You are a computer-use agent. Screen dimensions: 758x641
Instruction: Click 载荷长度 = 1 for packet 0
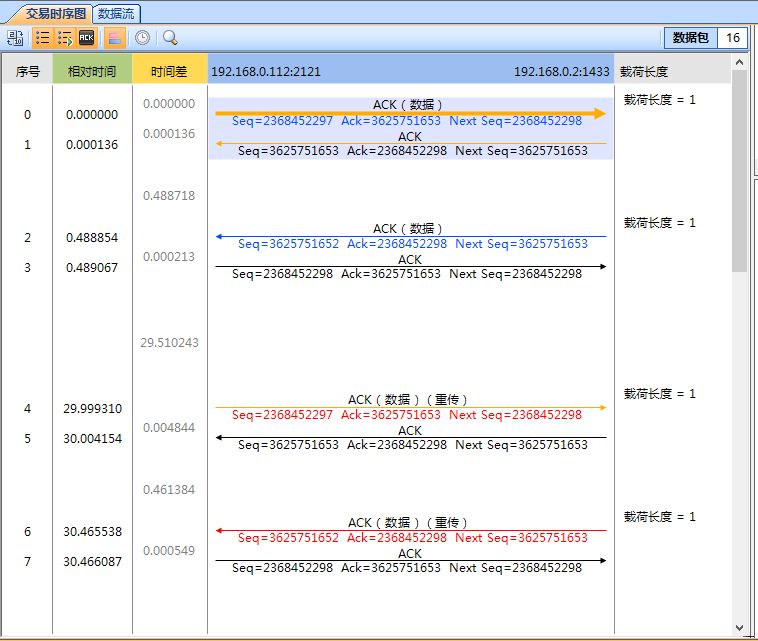(x=659, y=100)
